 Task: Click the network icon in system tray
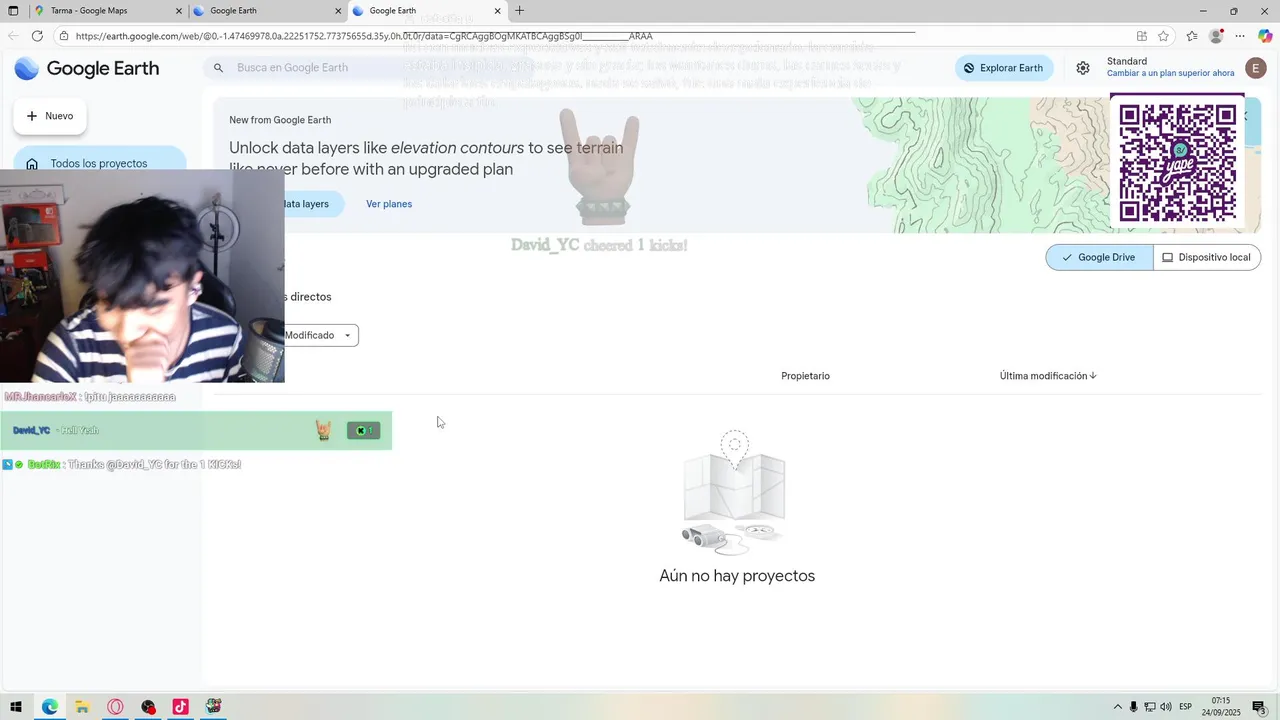(x=1150, y=707)
